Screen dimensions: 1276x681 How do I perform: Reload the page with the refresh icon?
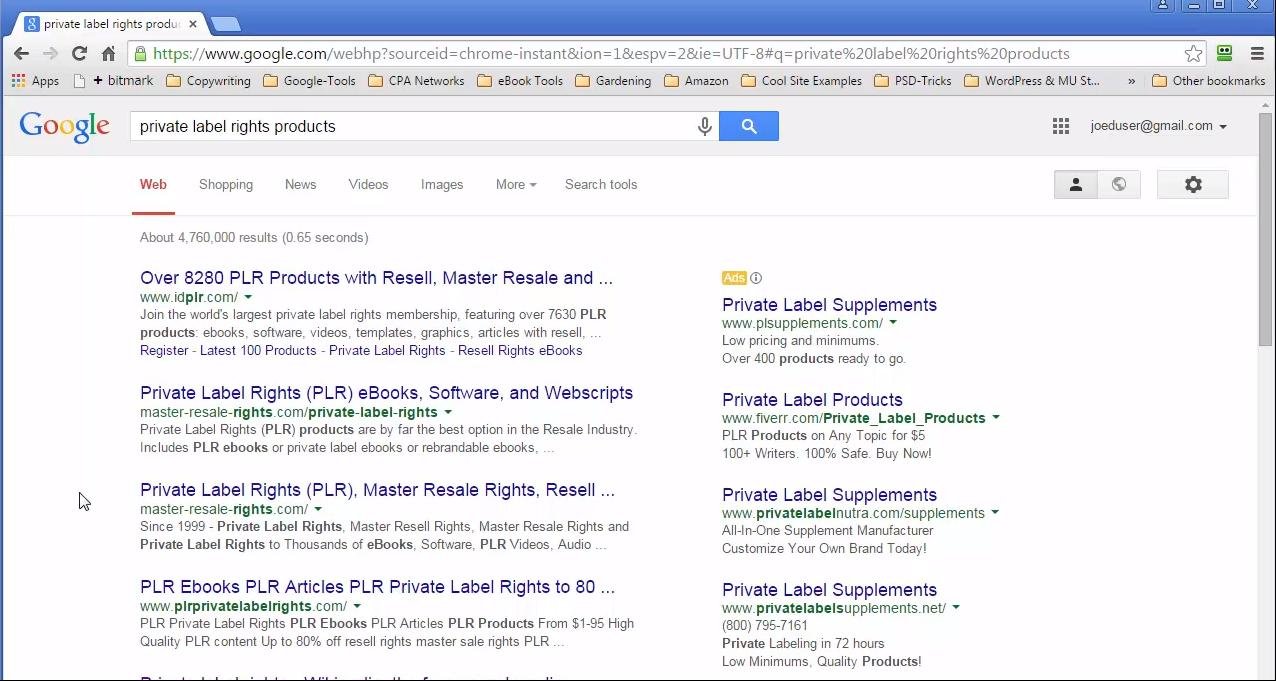click(x=79, y=54)
